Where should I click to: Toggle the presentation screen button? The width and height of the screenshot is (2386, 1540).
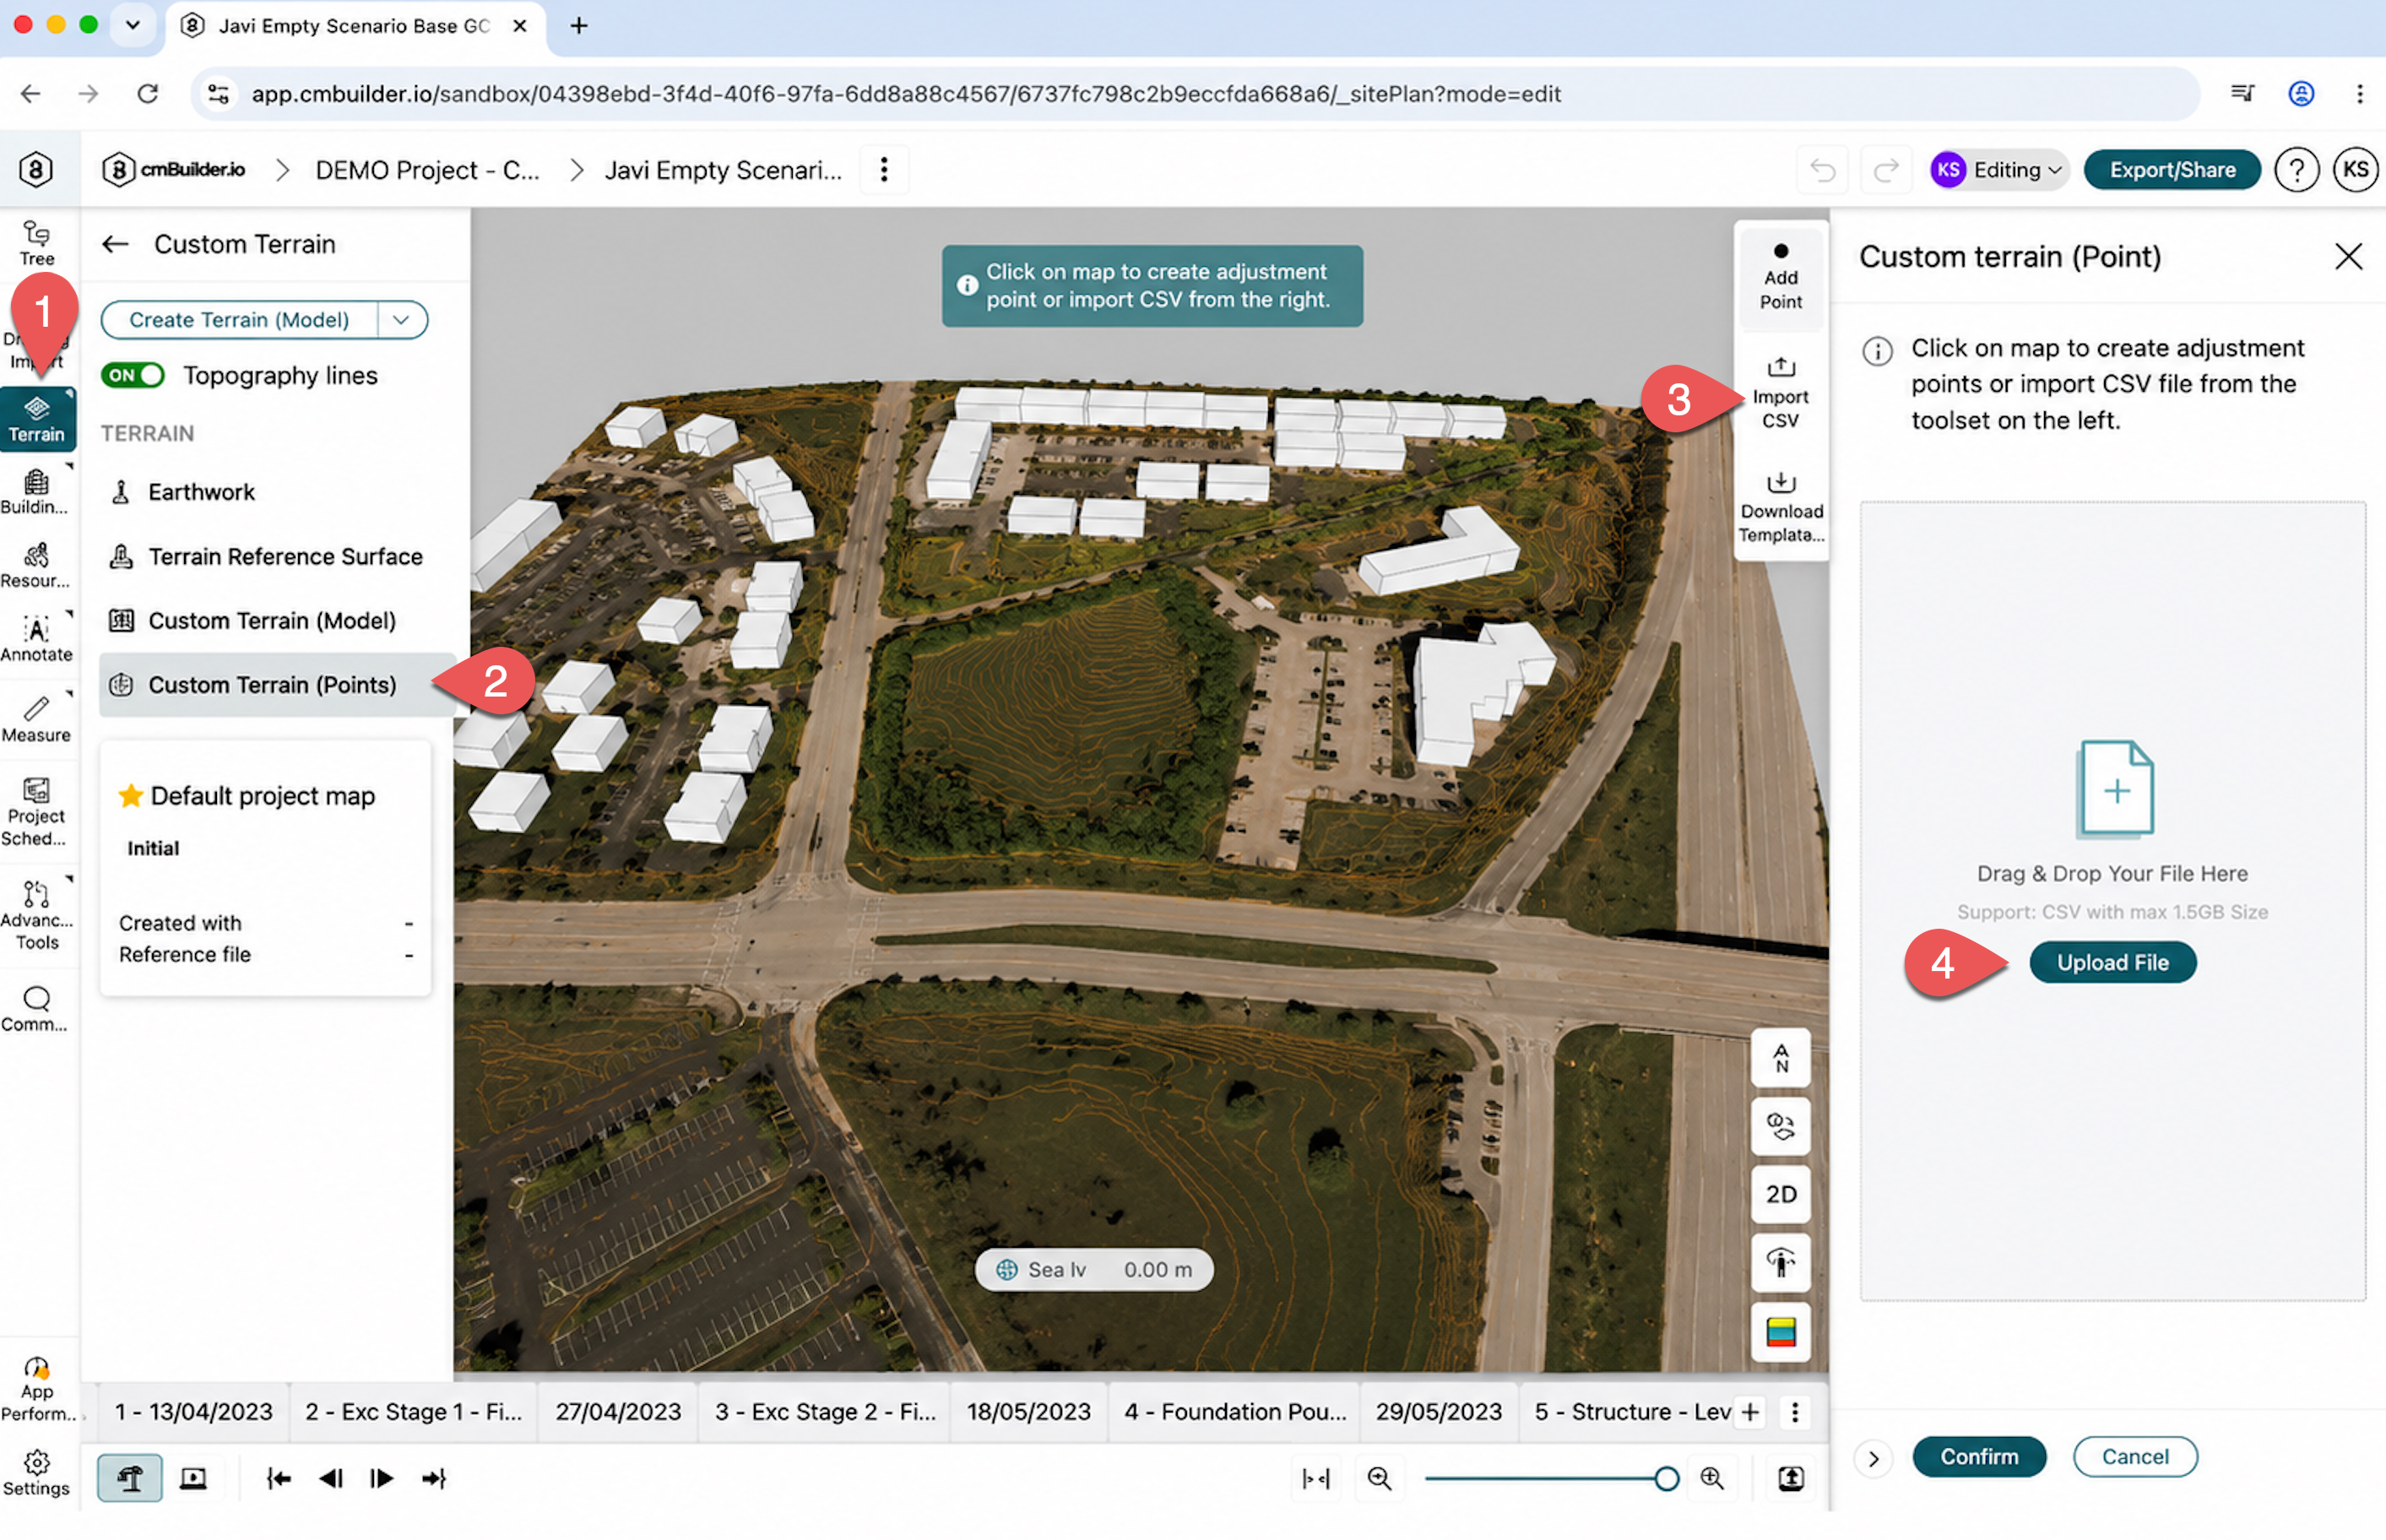click(193, 1478)
